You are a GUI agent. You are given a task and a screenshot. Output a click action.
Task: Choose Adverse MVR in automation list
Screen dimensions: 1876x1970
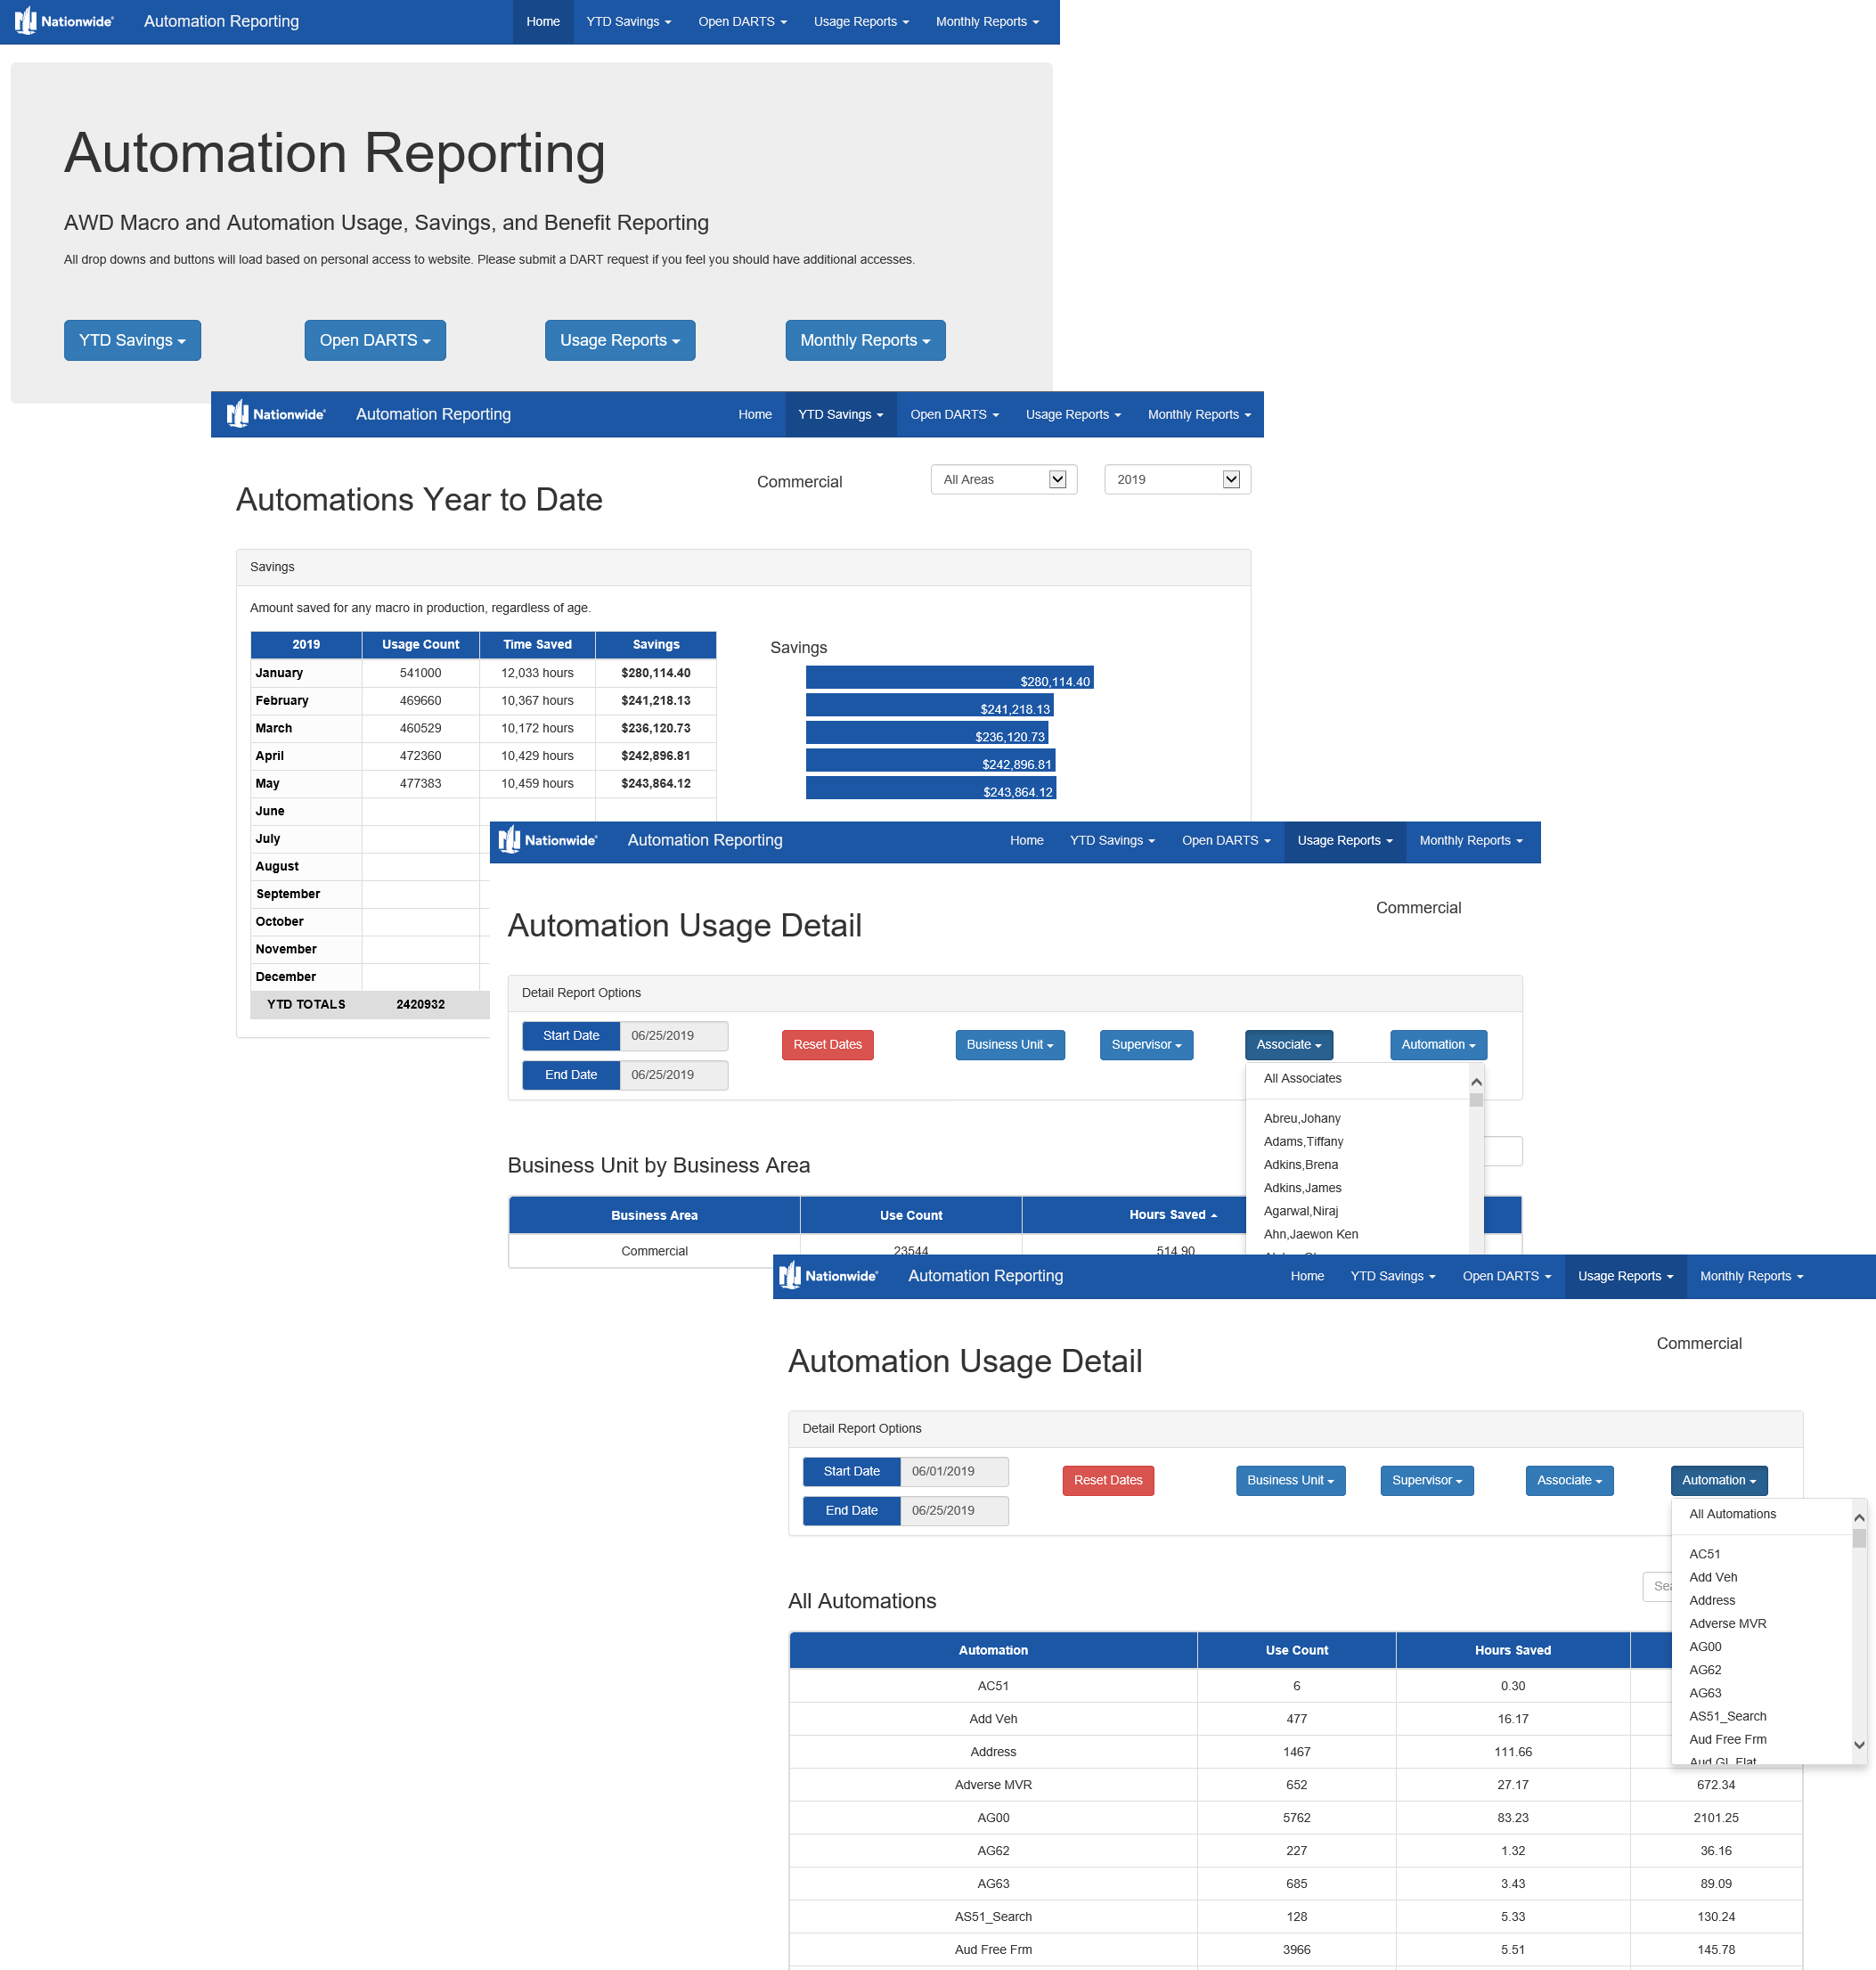click(1727, 1623)
